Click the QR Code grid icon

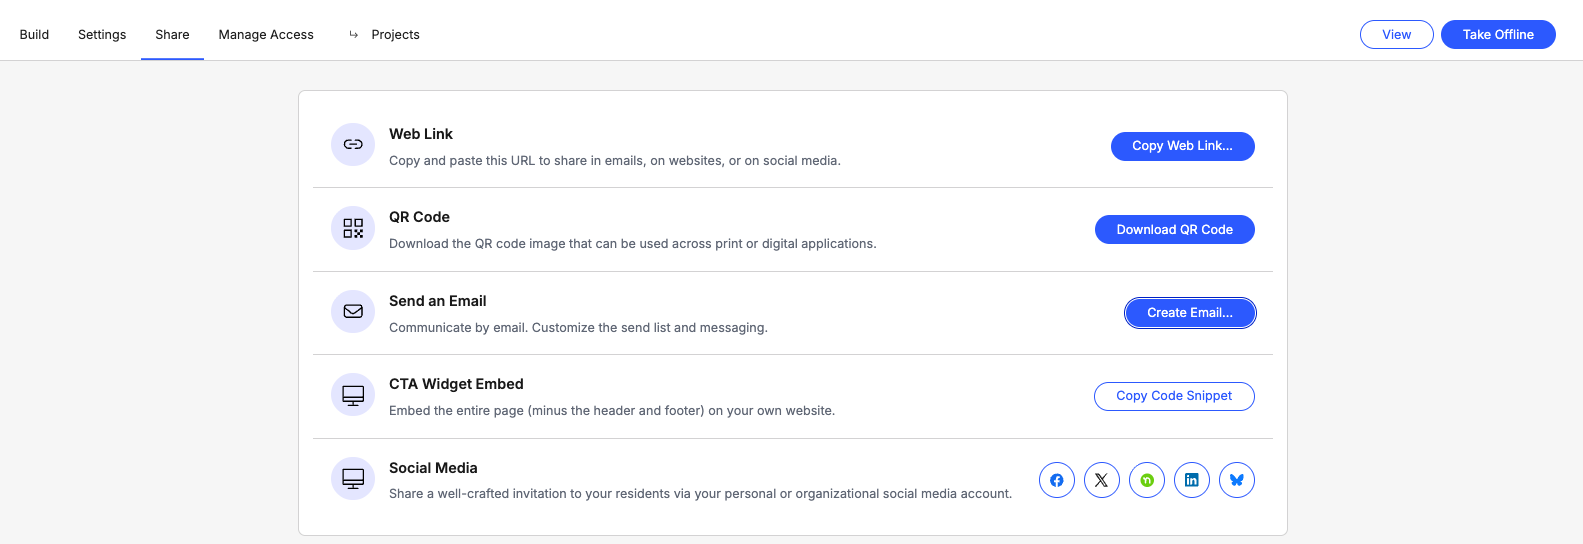pyautogui.click(x=353, y=228)
